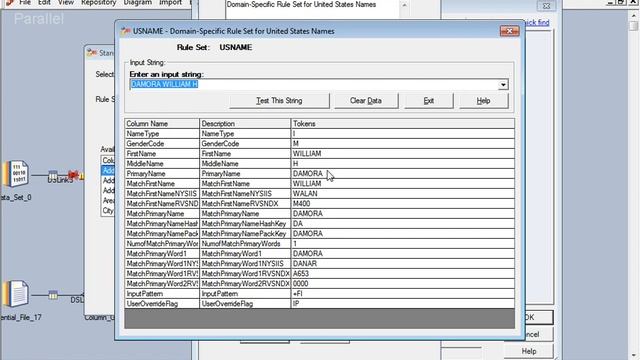Screen dimensions: 640x360
Task: Open the Import menu
Action: pyautogui.click(x=170, y=2)
